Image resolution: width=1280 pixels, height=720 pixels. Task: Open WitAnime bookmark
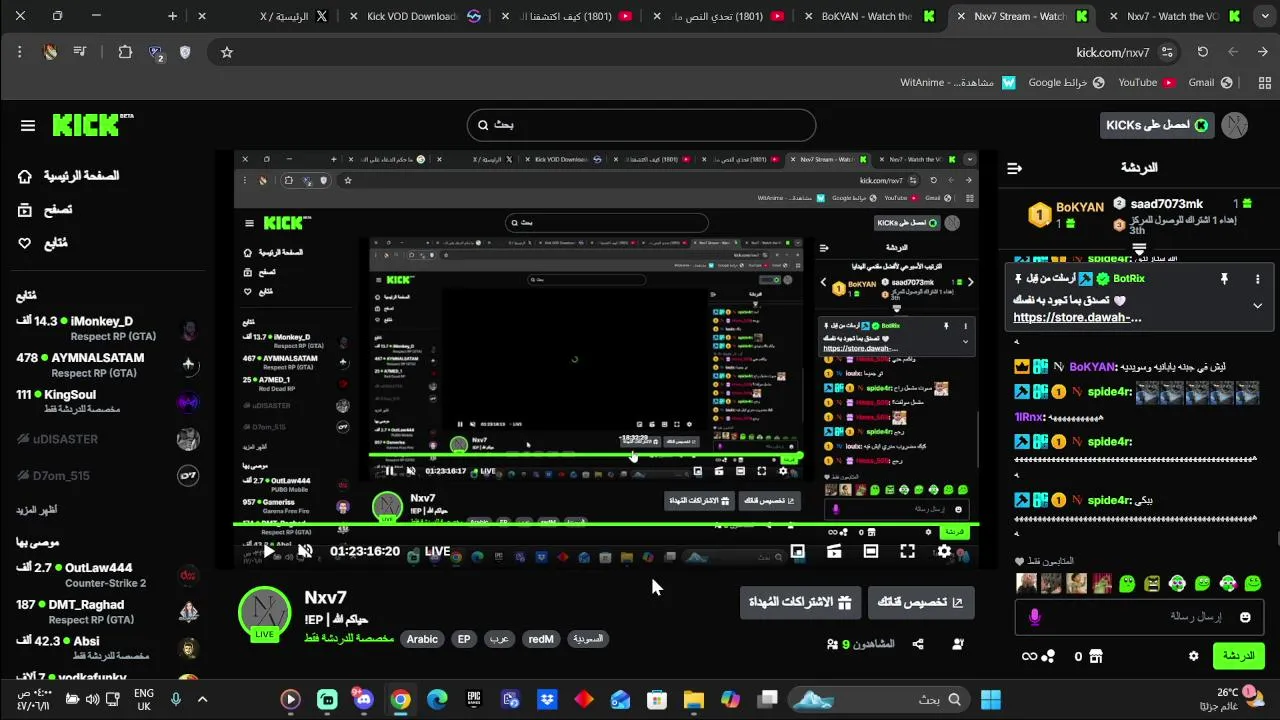pos(957,83)
